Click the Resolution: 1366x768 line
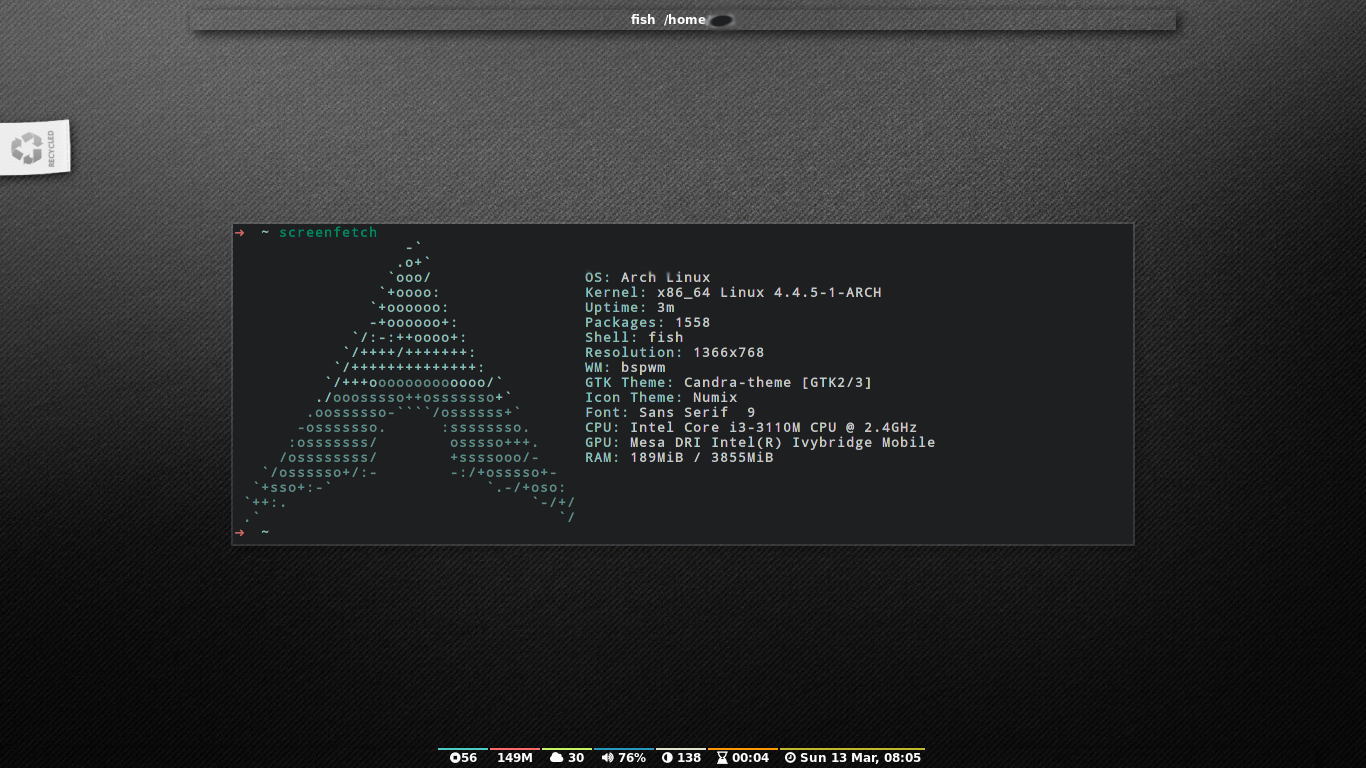 point(675,352)
